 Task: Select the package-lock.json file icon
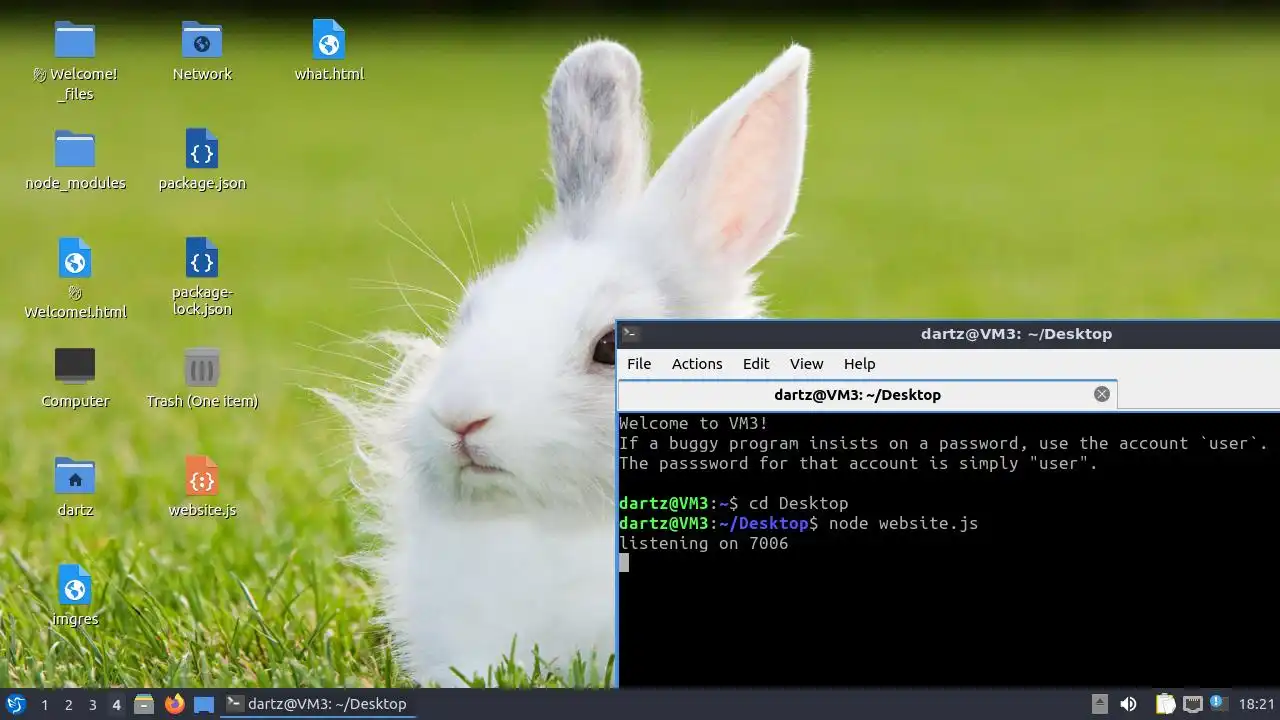tap(202, 258)
